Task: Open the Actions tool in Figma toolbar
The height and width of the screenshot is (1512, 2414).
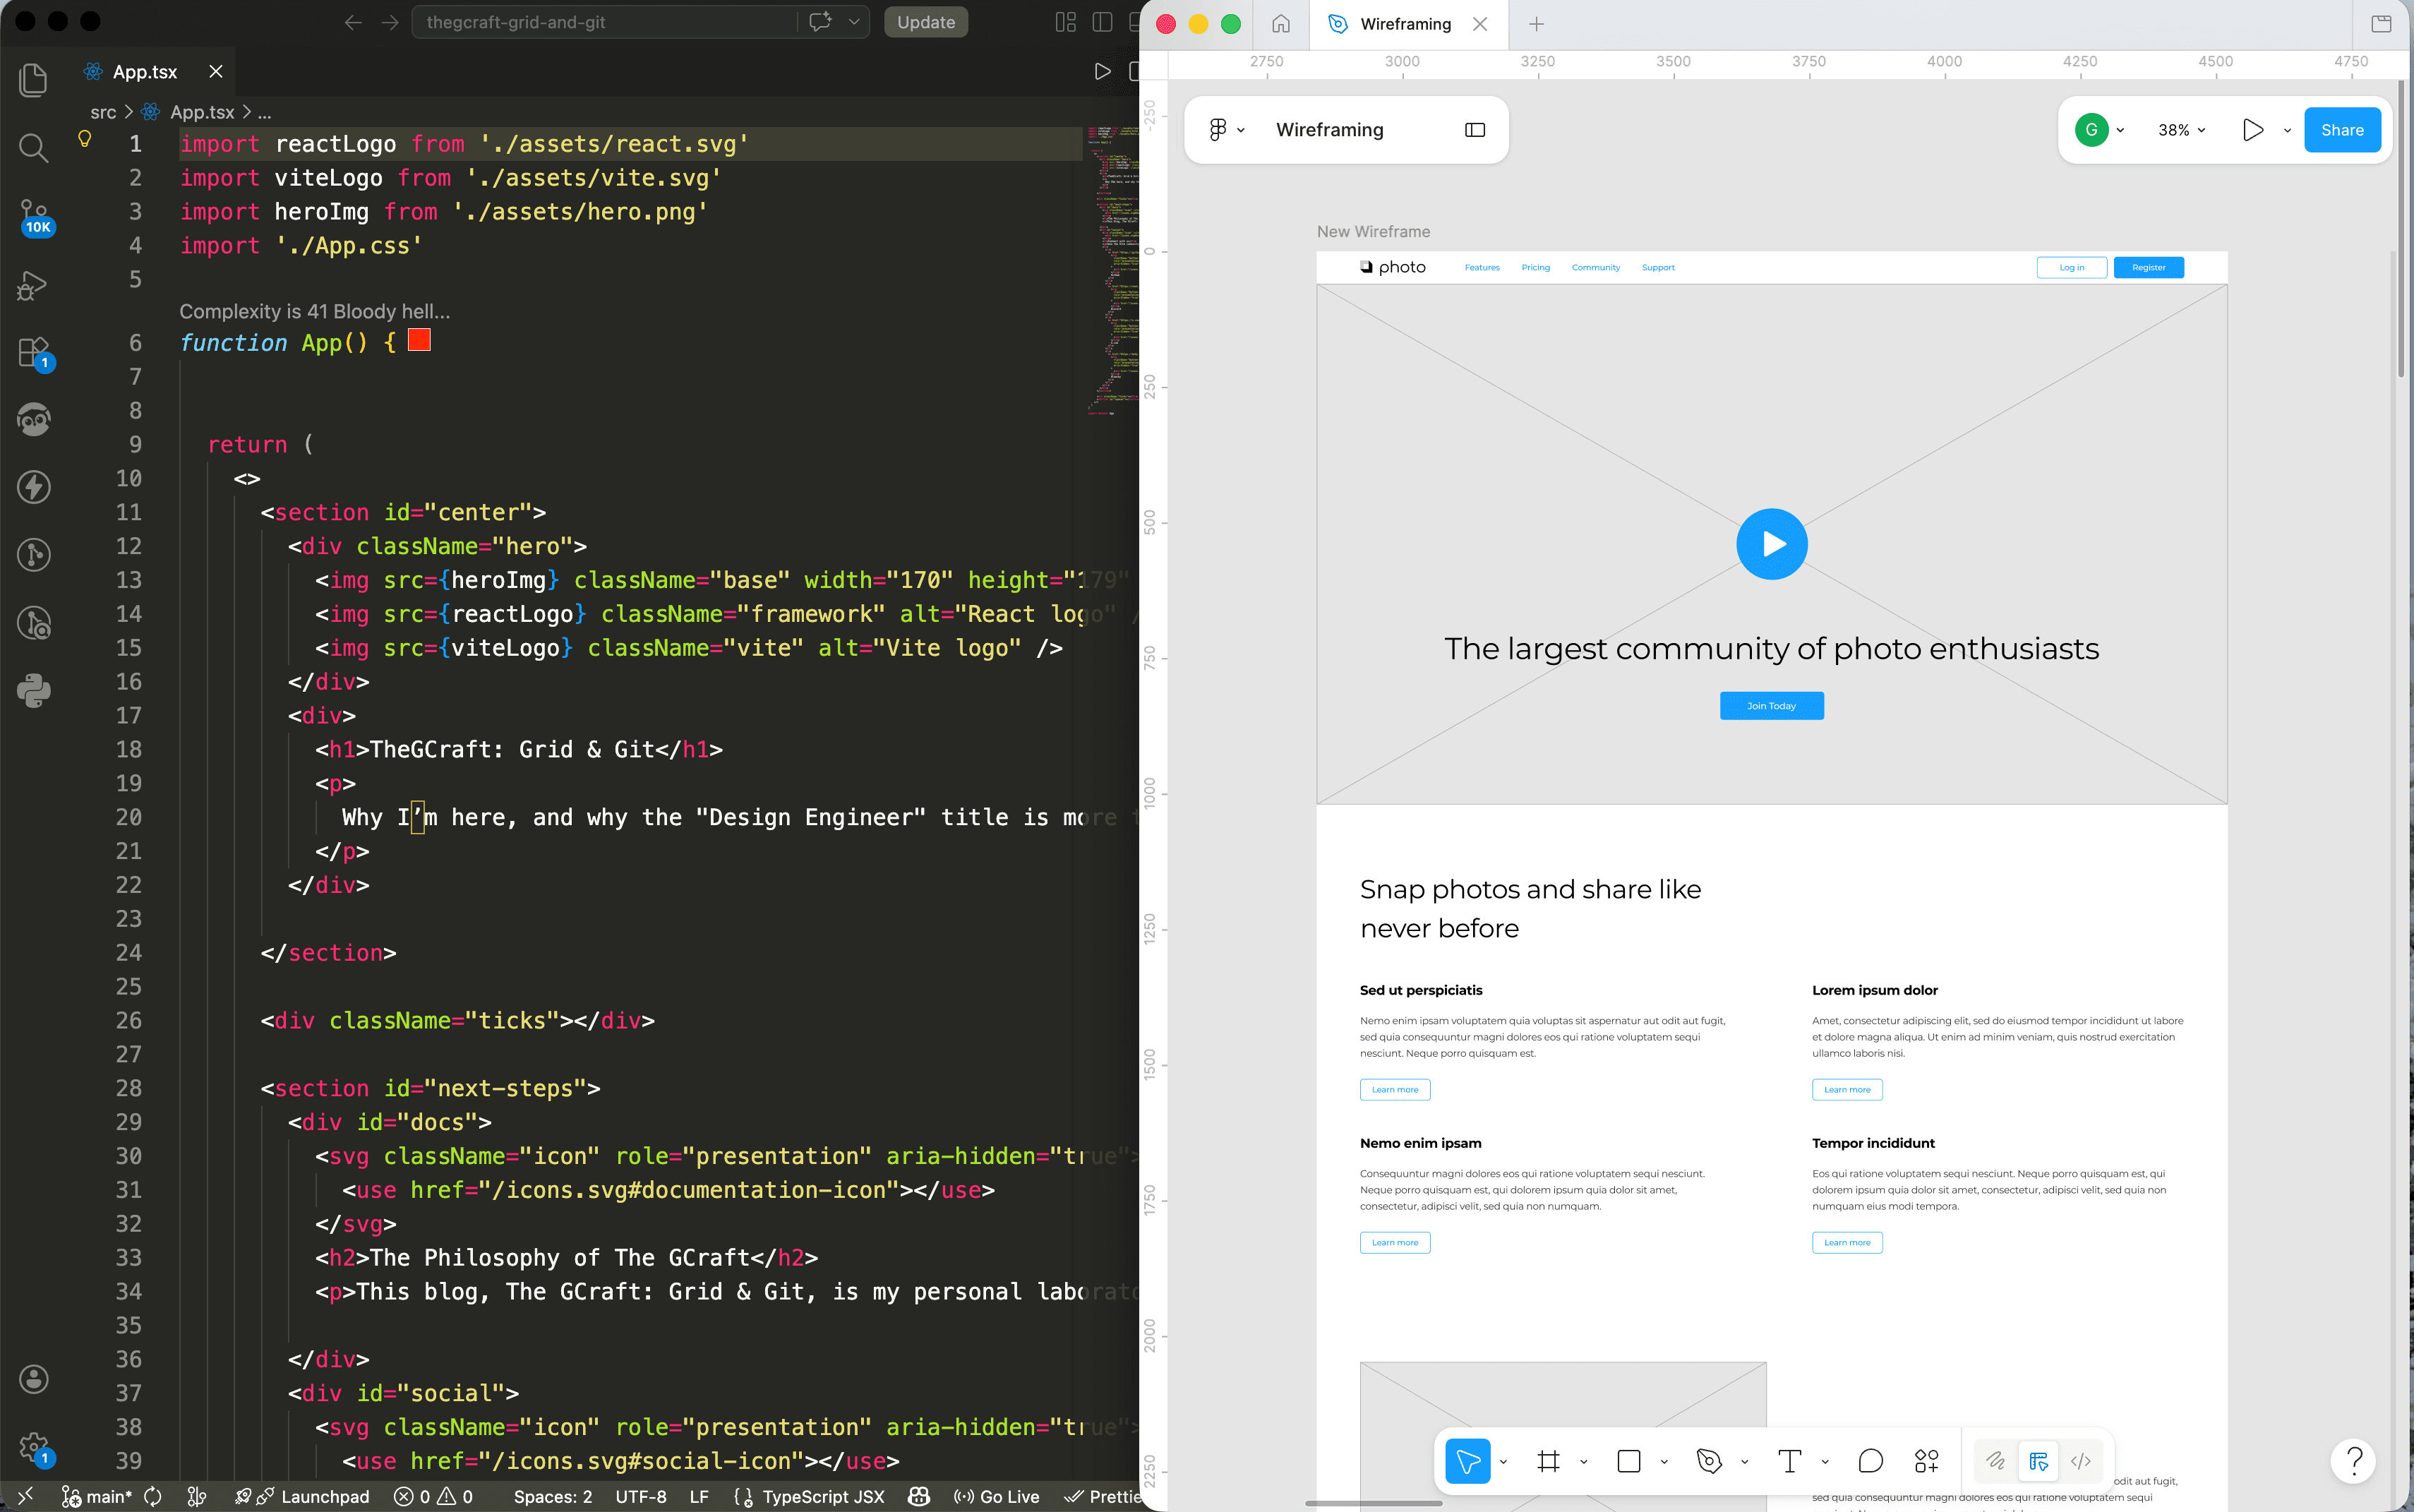Action: 1926,1461
